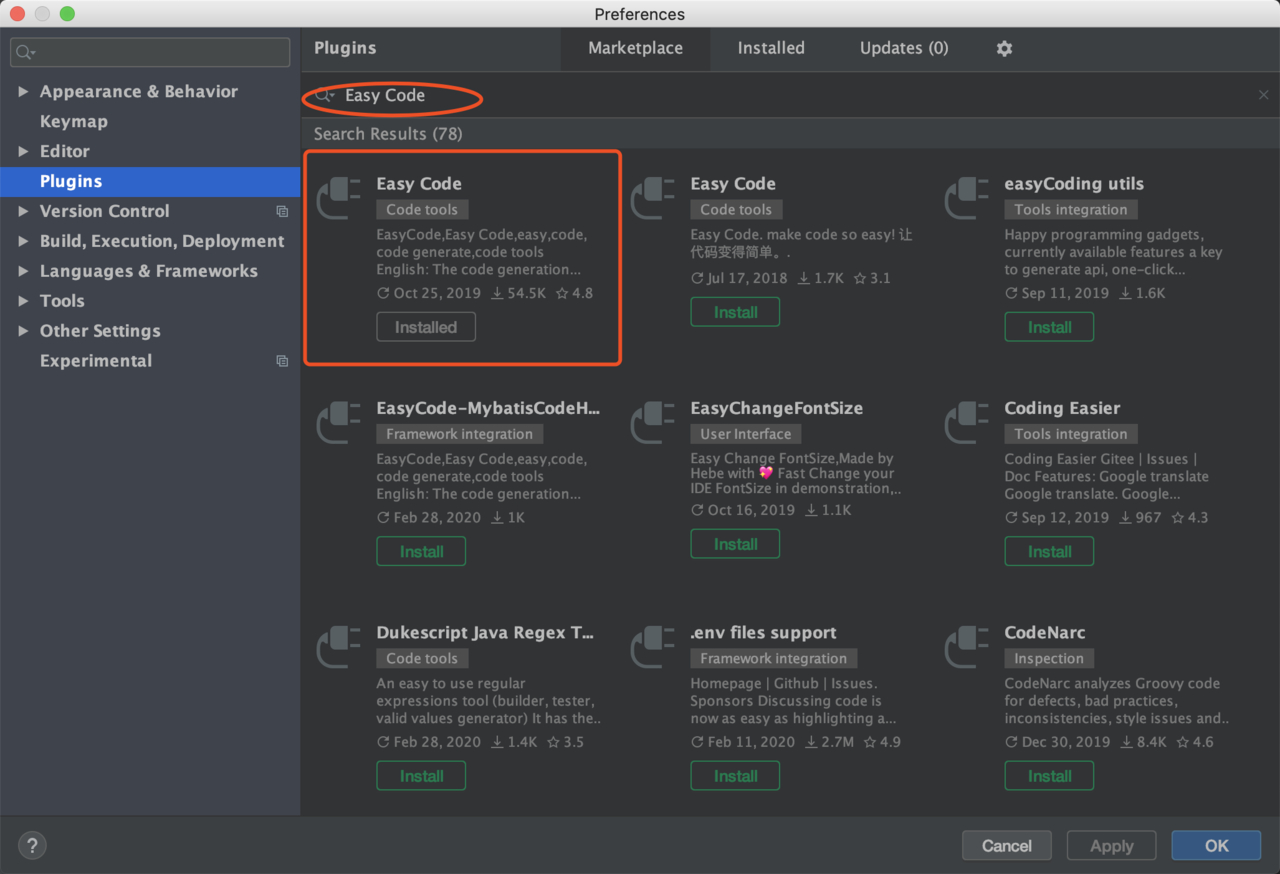Click the icon beside Version Control entry
This screenshot has height=874, width=1280.
(282, 211)
